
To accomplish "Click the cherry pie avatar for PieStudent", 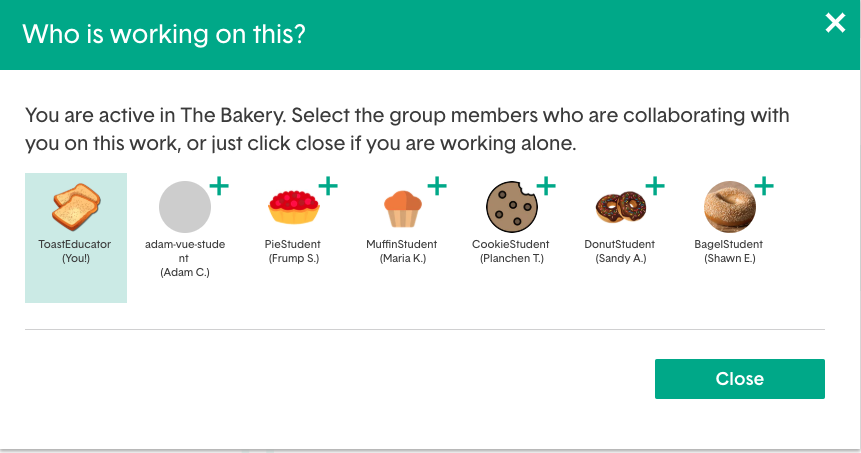I will (294, 207).
